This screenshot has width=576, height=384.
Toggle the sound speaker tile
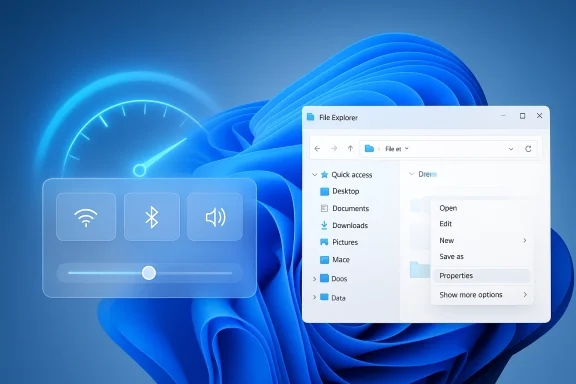215,217
